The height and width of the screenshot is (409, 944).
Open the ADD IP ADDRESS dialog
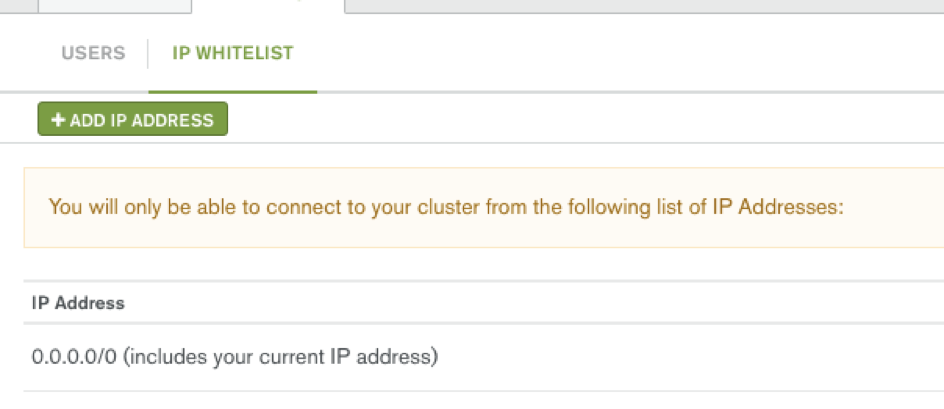(132, 119)
